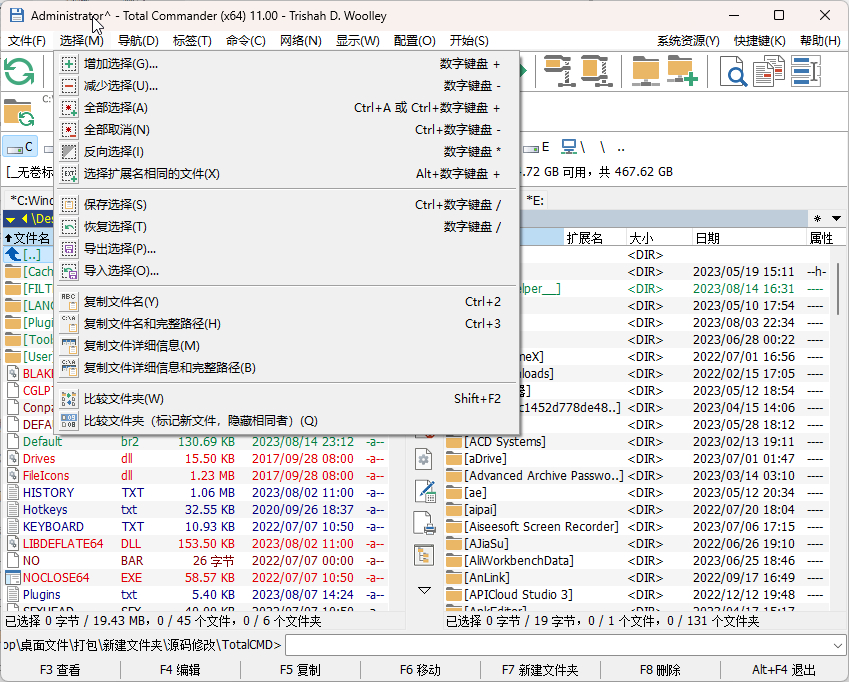
Task: Click the F3 查看 button
Action: (60, 670)
